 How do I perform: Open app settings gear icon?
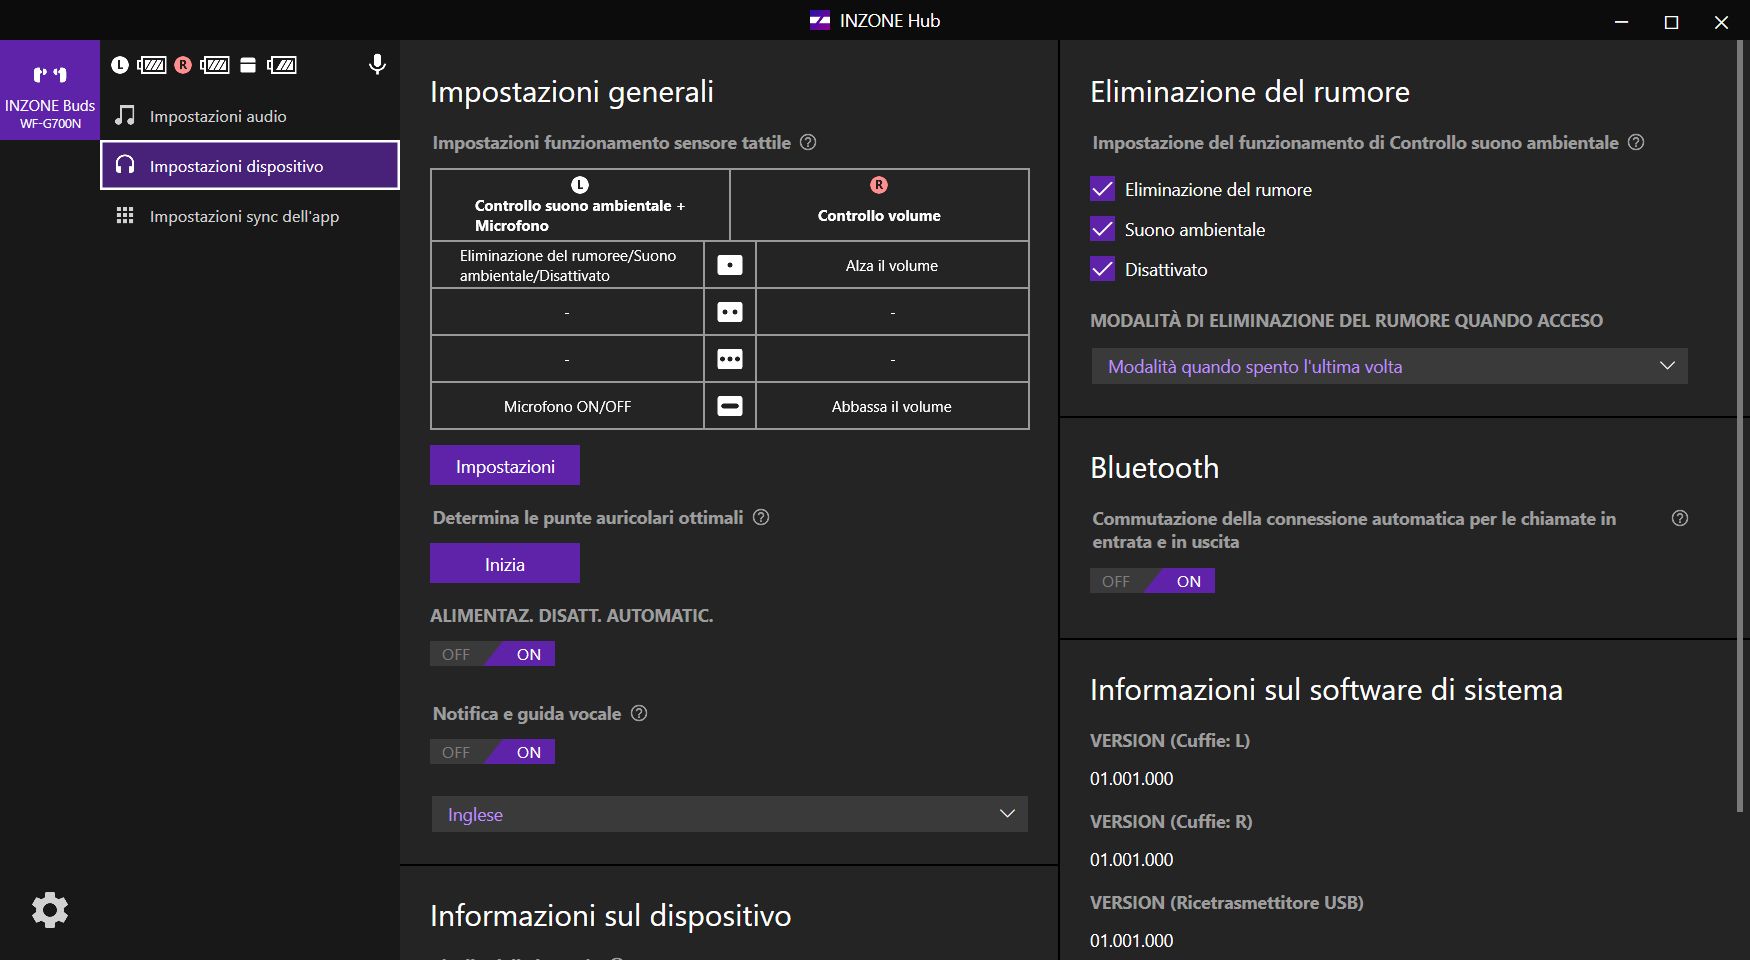point(50,910)
